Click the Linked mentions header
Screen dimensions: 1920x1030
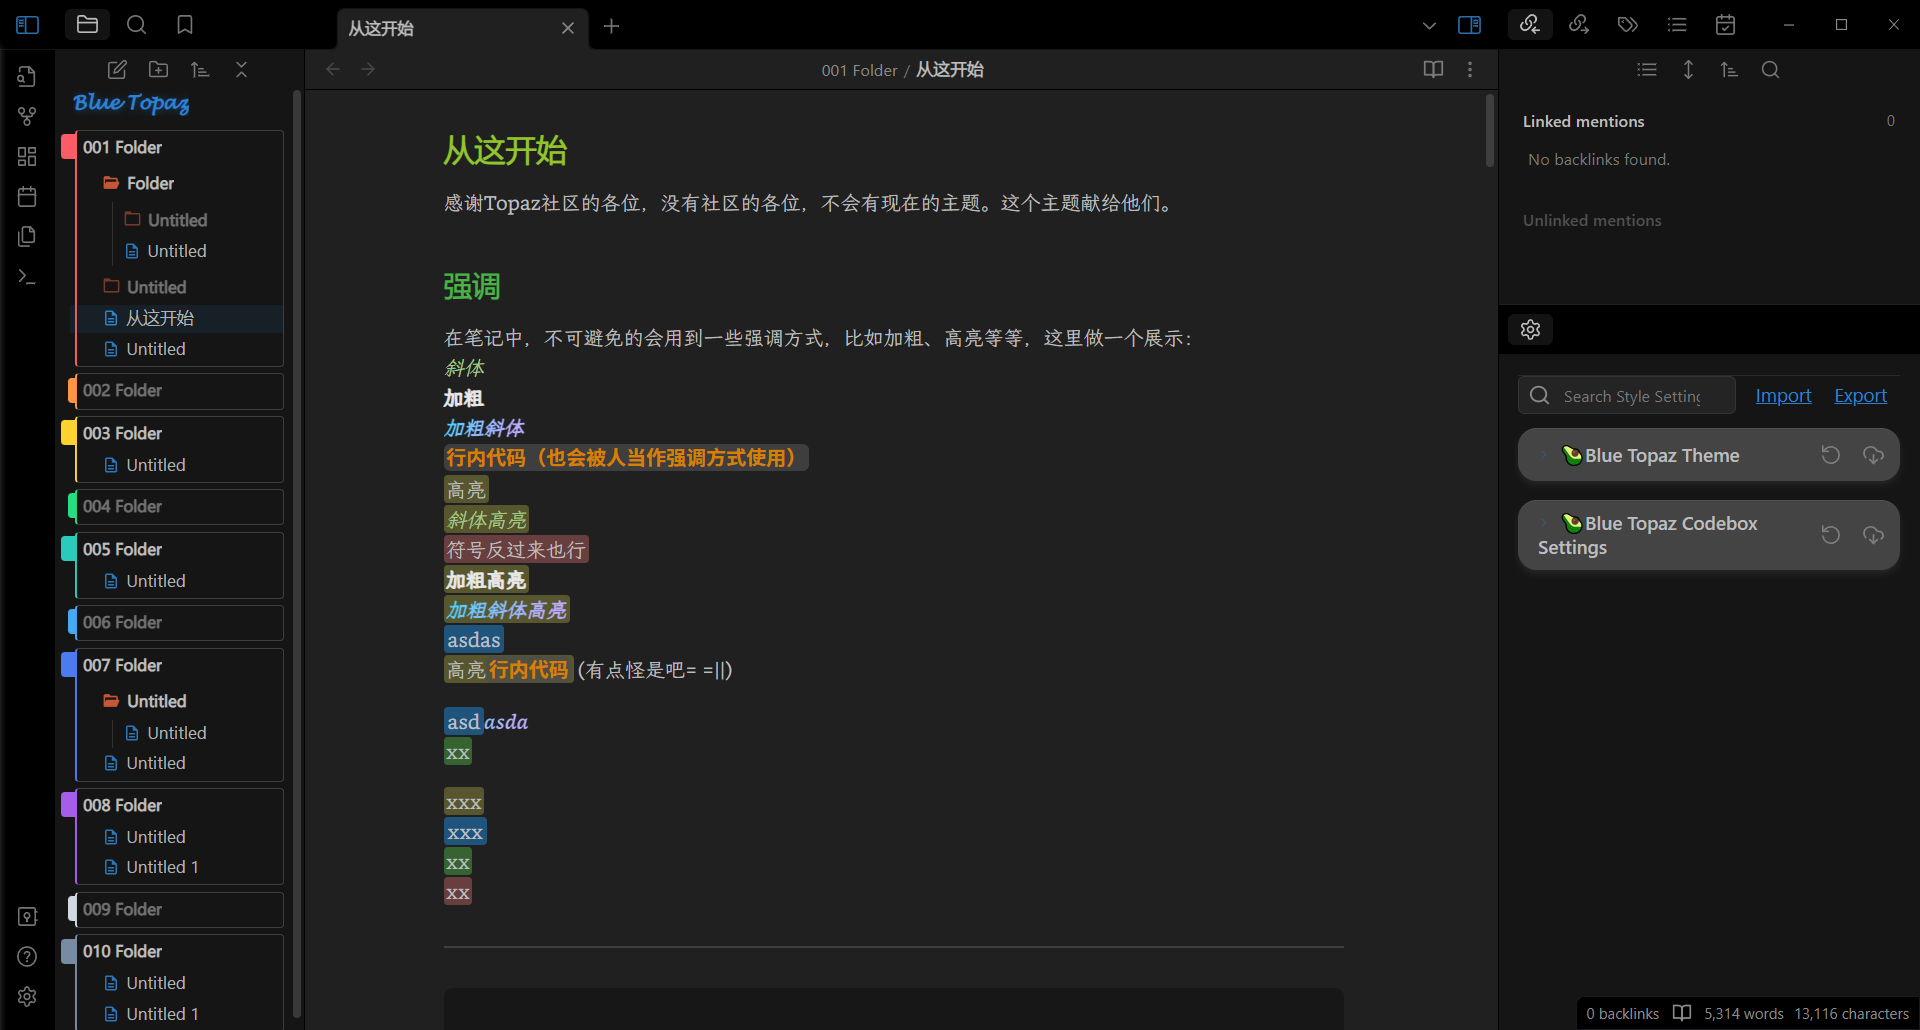(x=1583, y=121)
